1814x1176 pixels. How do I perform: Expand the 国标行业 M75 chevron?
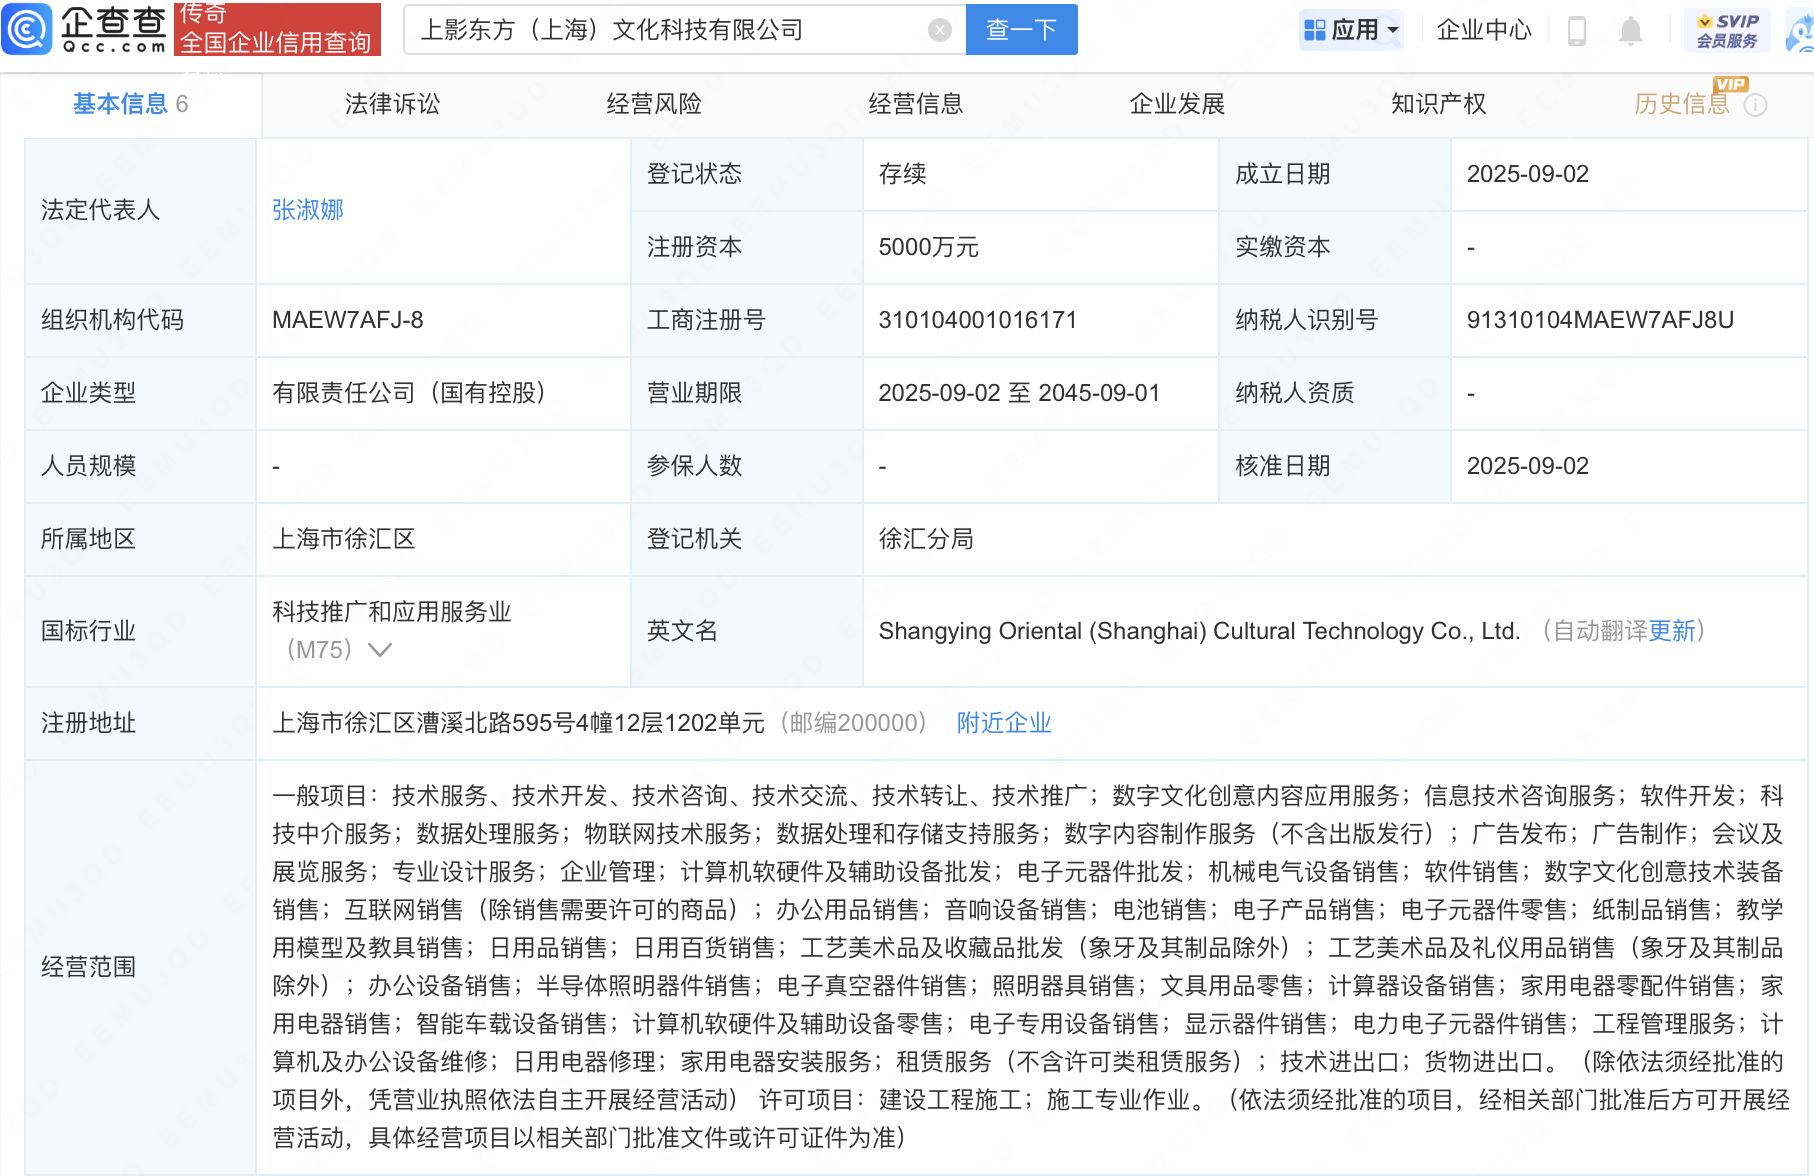pos(380,650)
